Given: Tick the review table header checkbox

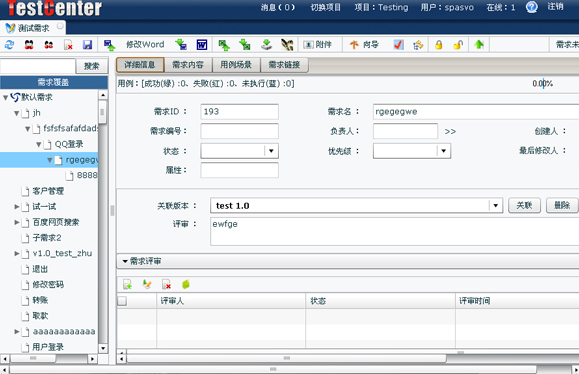Looking at the screenshot, I should [122, 301].
